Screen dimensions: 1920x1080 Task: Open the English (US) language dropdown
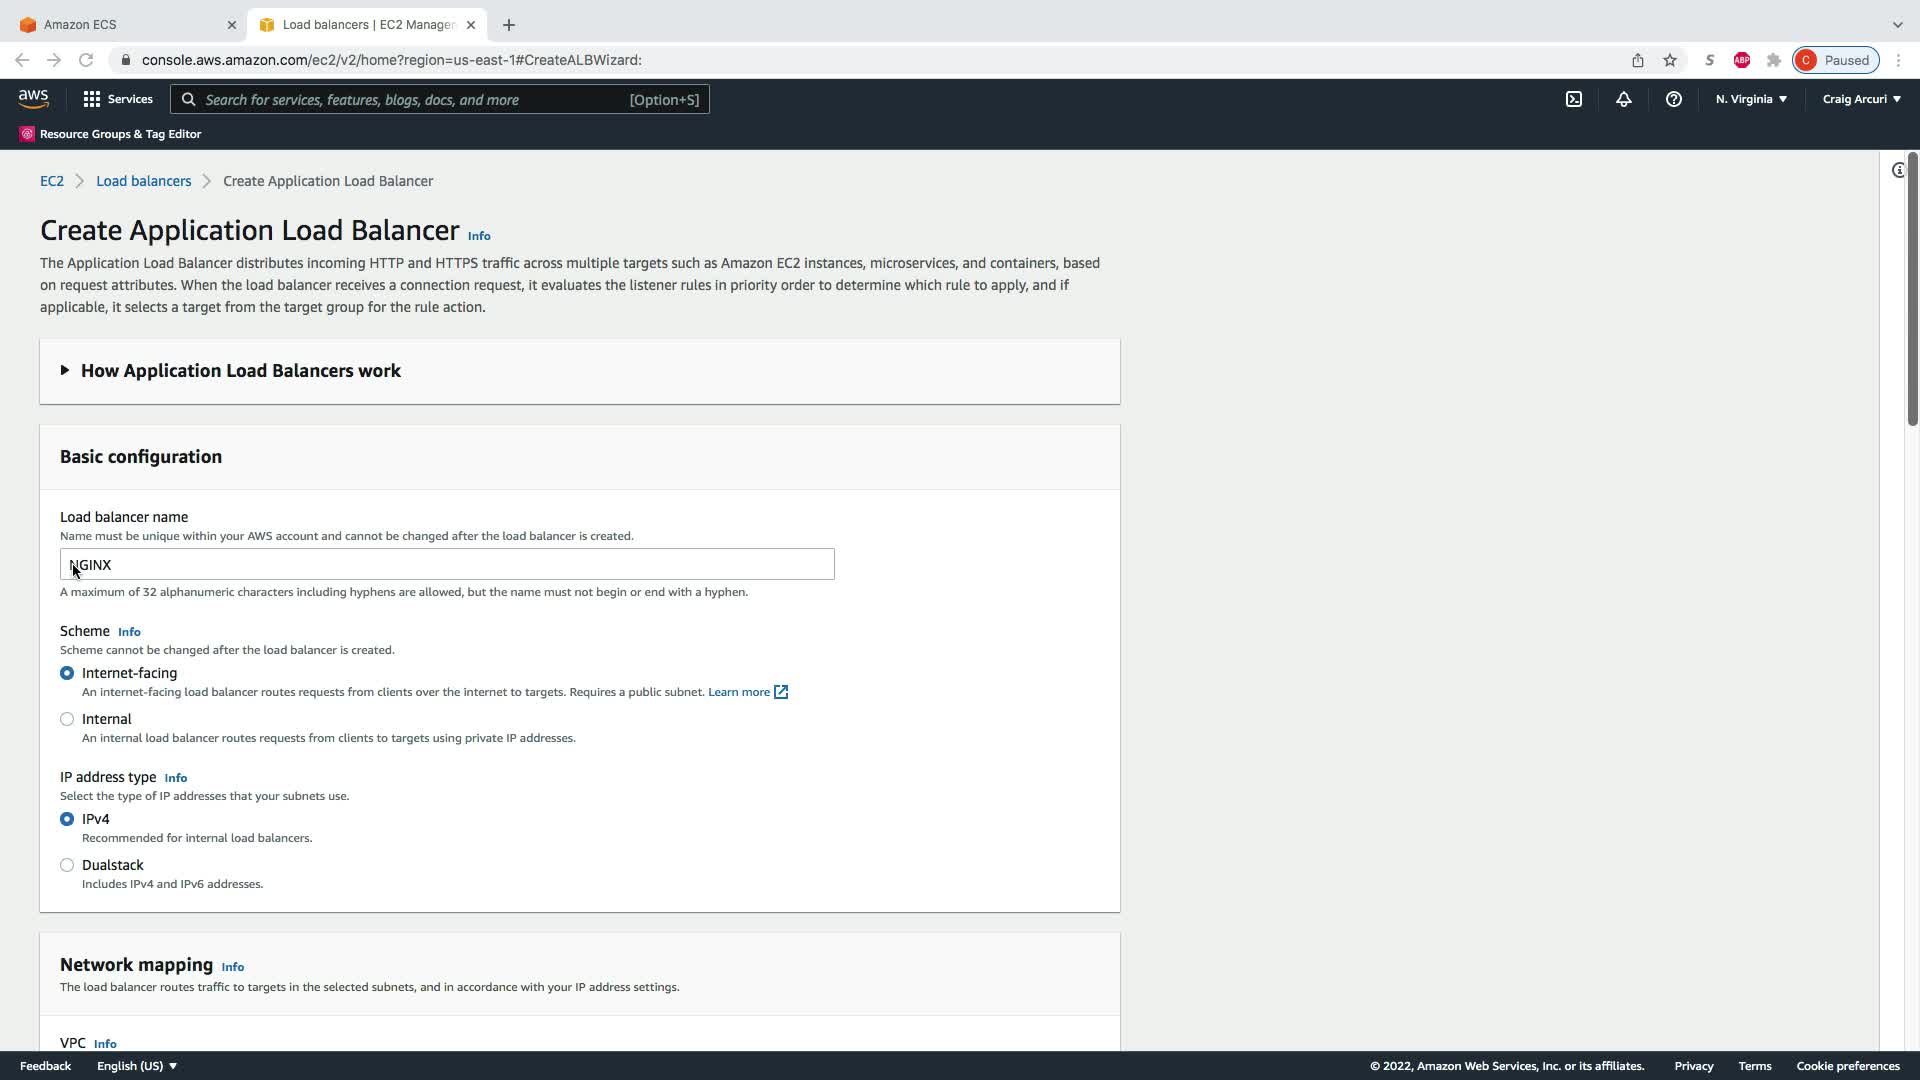[x=137, y=1066]
